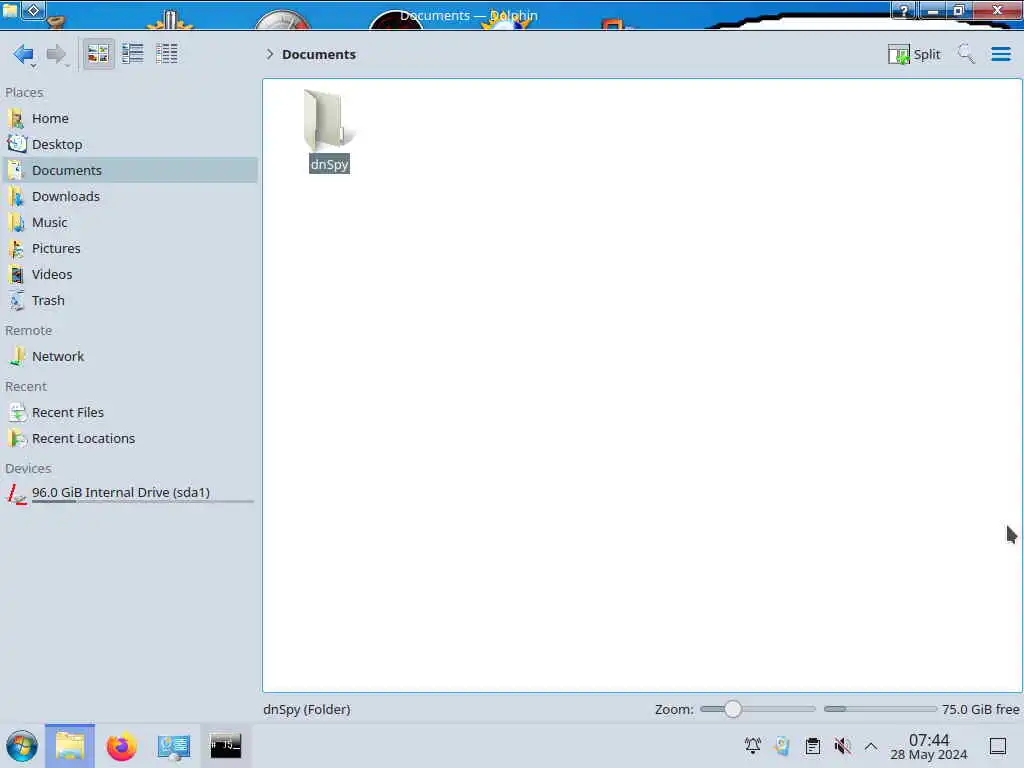Open Recent Locations
The image size is (1024, 768).
(131, 438)
